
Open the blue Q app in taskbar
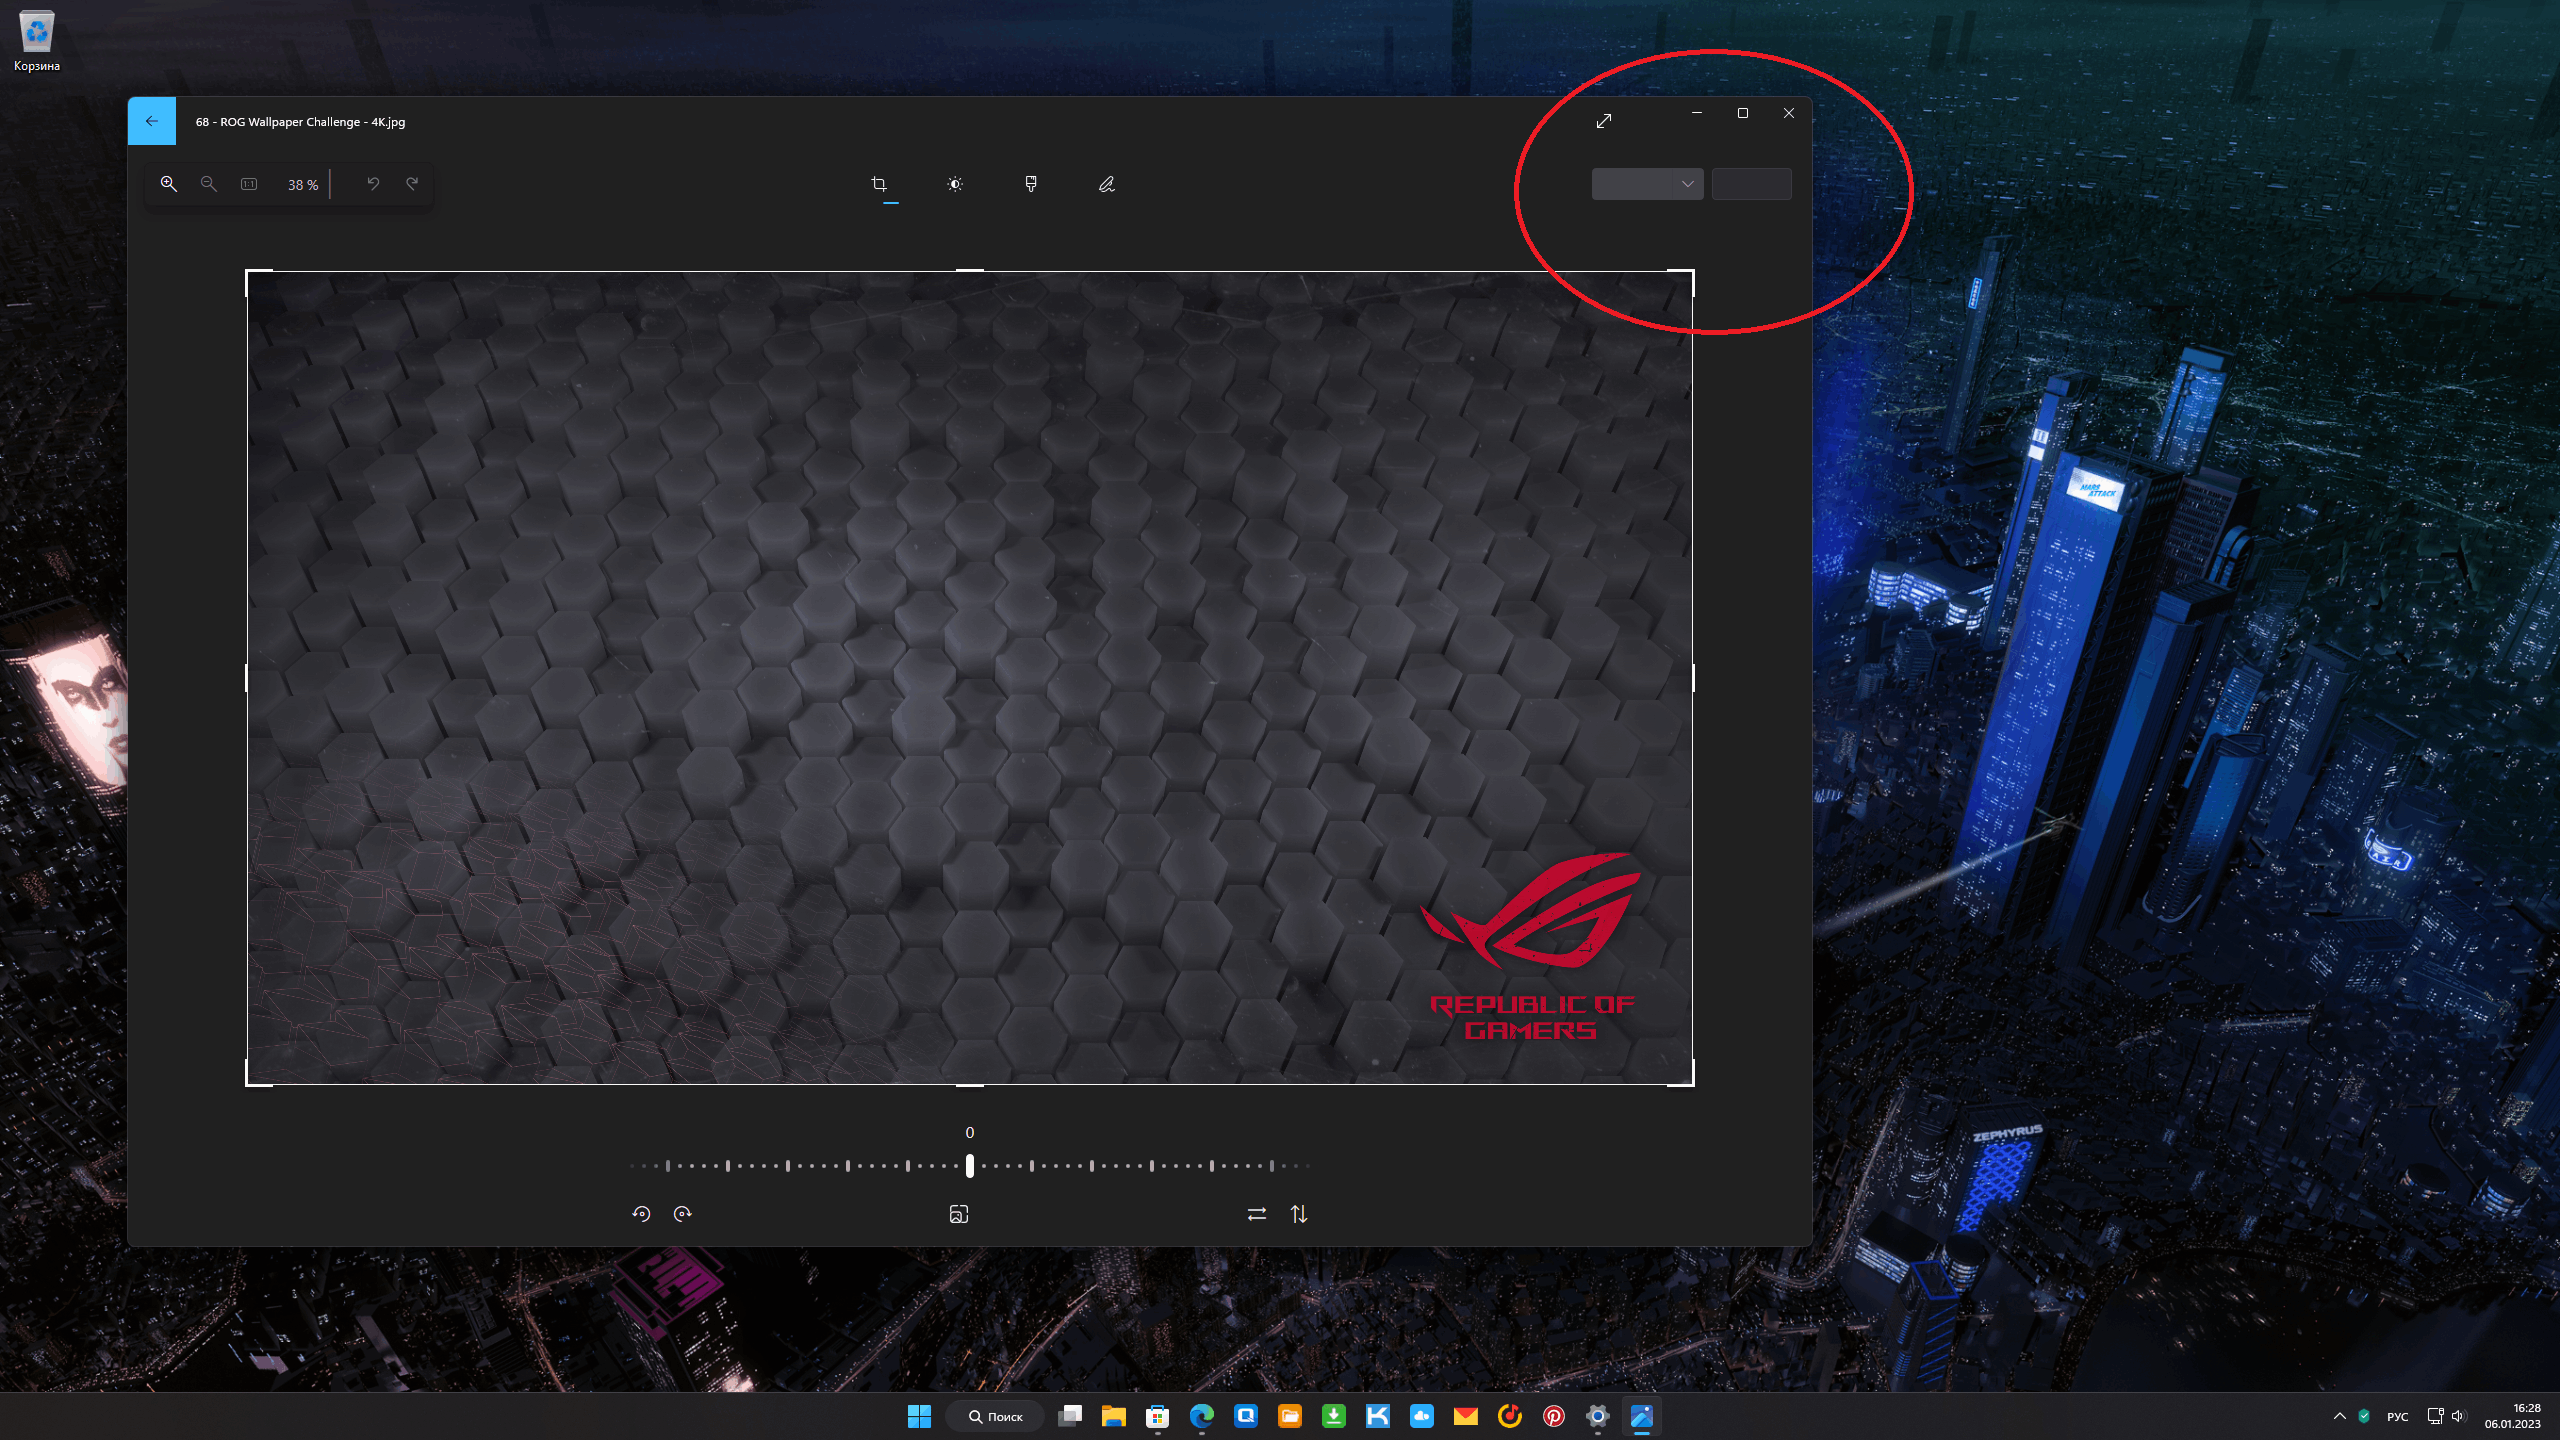pyautogui.click(x=1246, y=1416)
